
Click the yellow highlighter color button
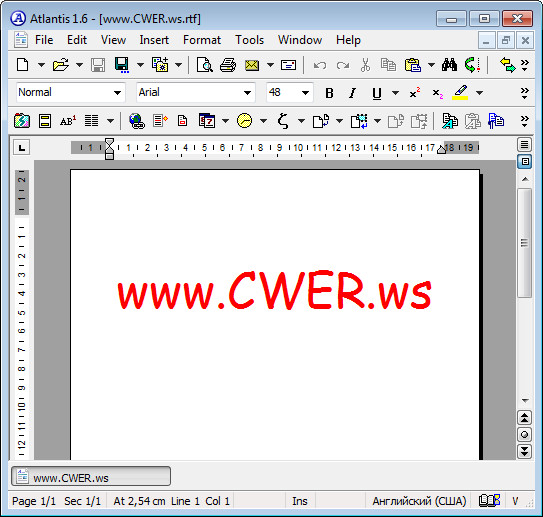pos(460,93)
